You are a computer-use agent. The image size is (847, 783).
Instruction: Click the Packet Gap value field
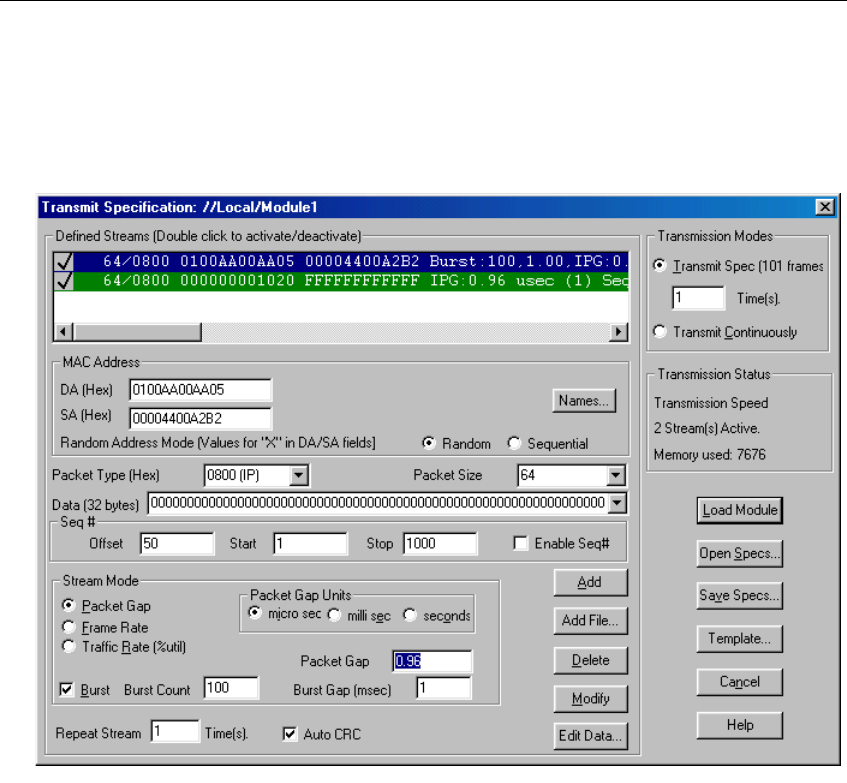(x=432, y=662)
